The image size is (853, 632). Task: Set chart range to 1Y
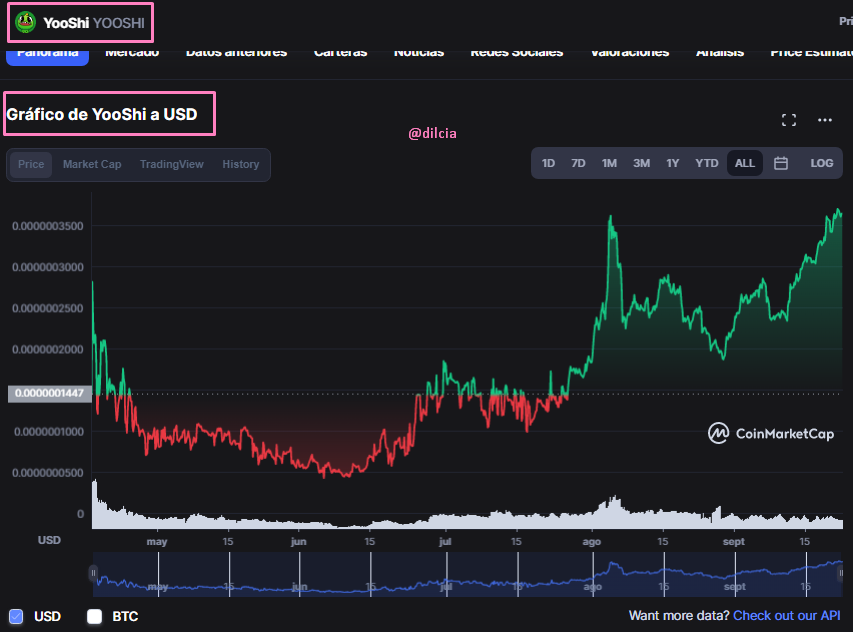click(673, 163)
